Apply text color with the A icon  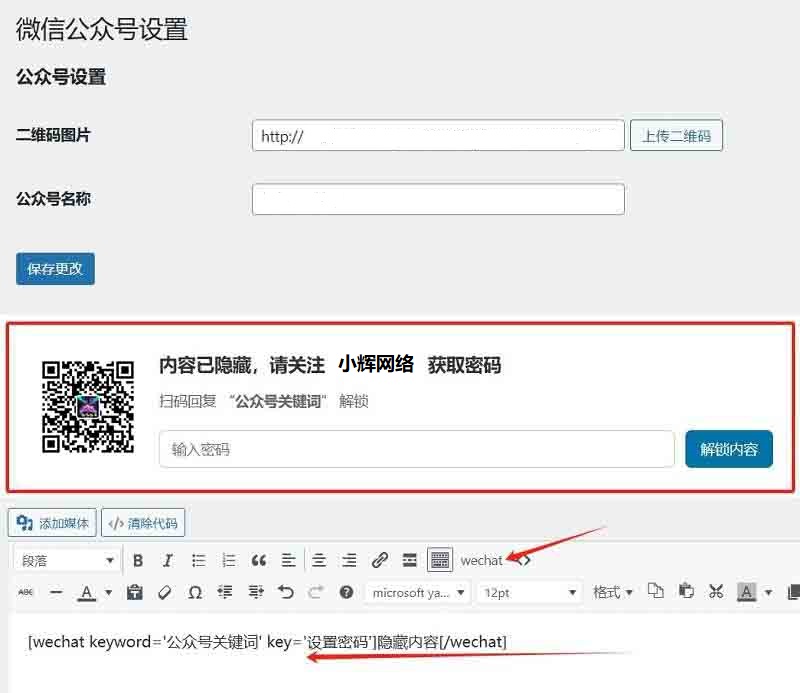[87, 592]
